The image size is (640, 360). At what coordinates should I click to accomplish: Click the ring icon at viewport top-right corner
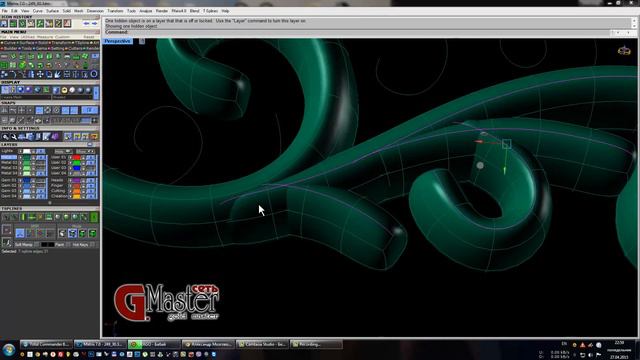[624, 51]
